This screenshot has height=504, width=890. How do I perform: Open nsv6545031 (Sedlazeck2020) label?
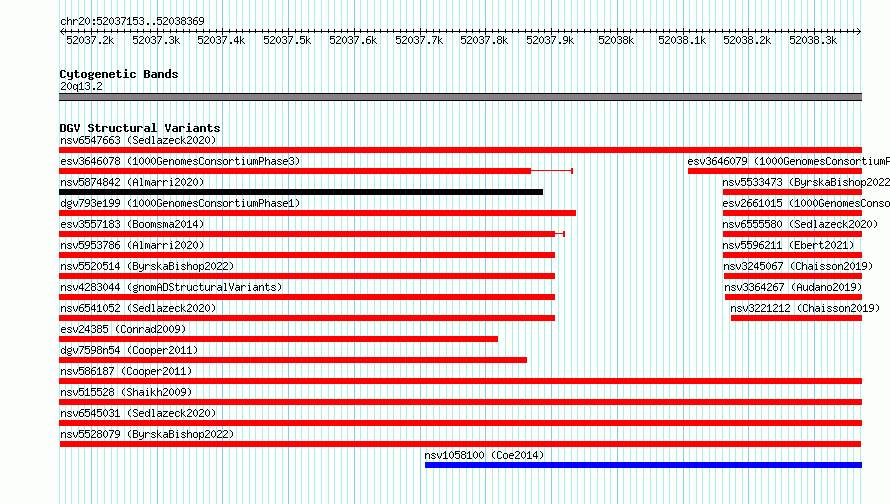coord(138,413)
